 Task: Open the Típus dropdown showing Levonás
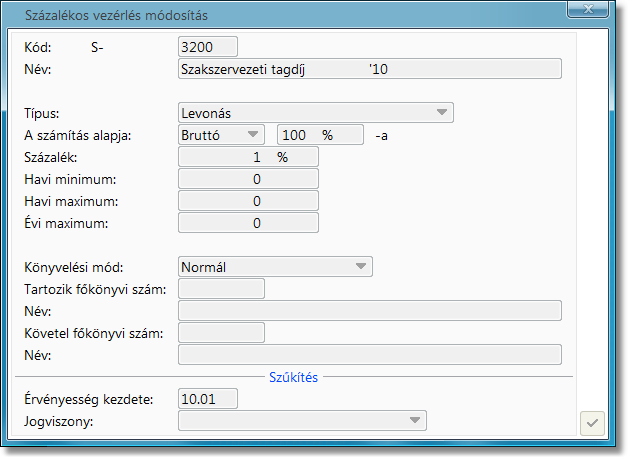point(315,113)
